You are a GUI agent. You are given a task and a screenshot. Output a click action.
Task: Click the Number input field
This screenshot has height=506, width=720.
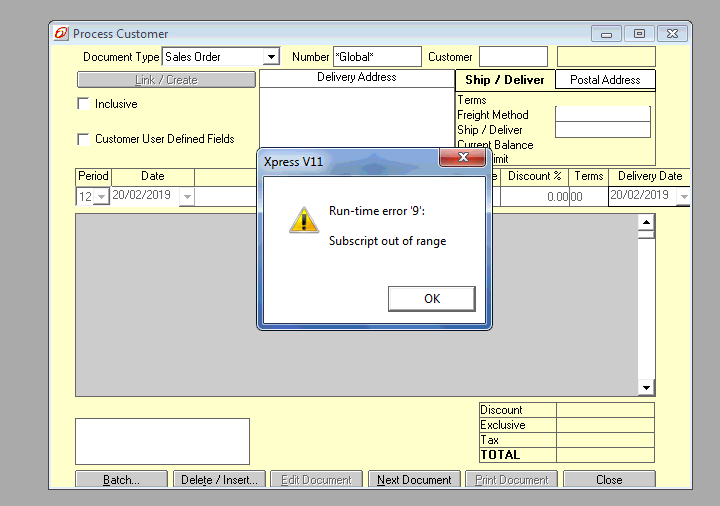pos(376,57)
